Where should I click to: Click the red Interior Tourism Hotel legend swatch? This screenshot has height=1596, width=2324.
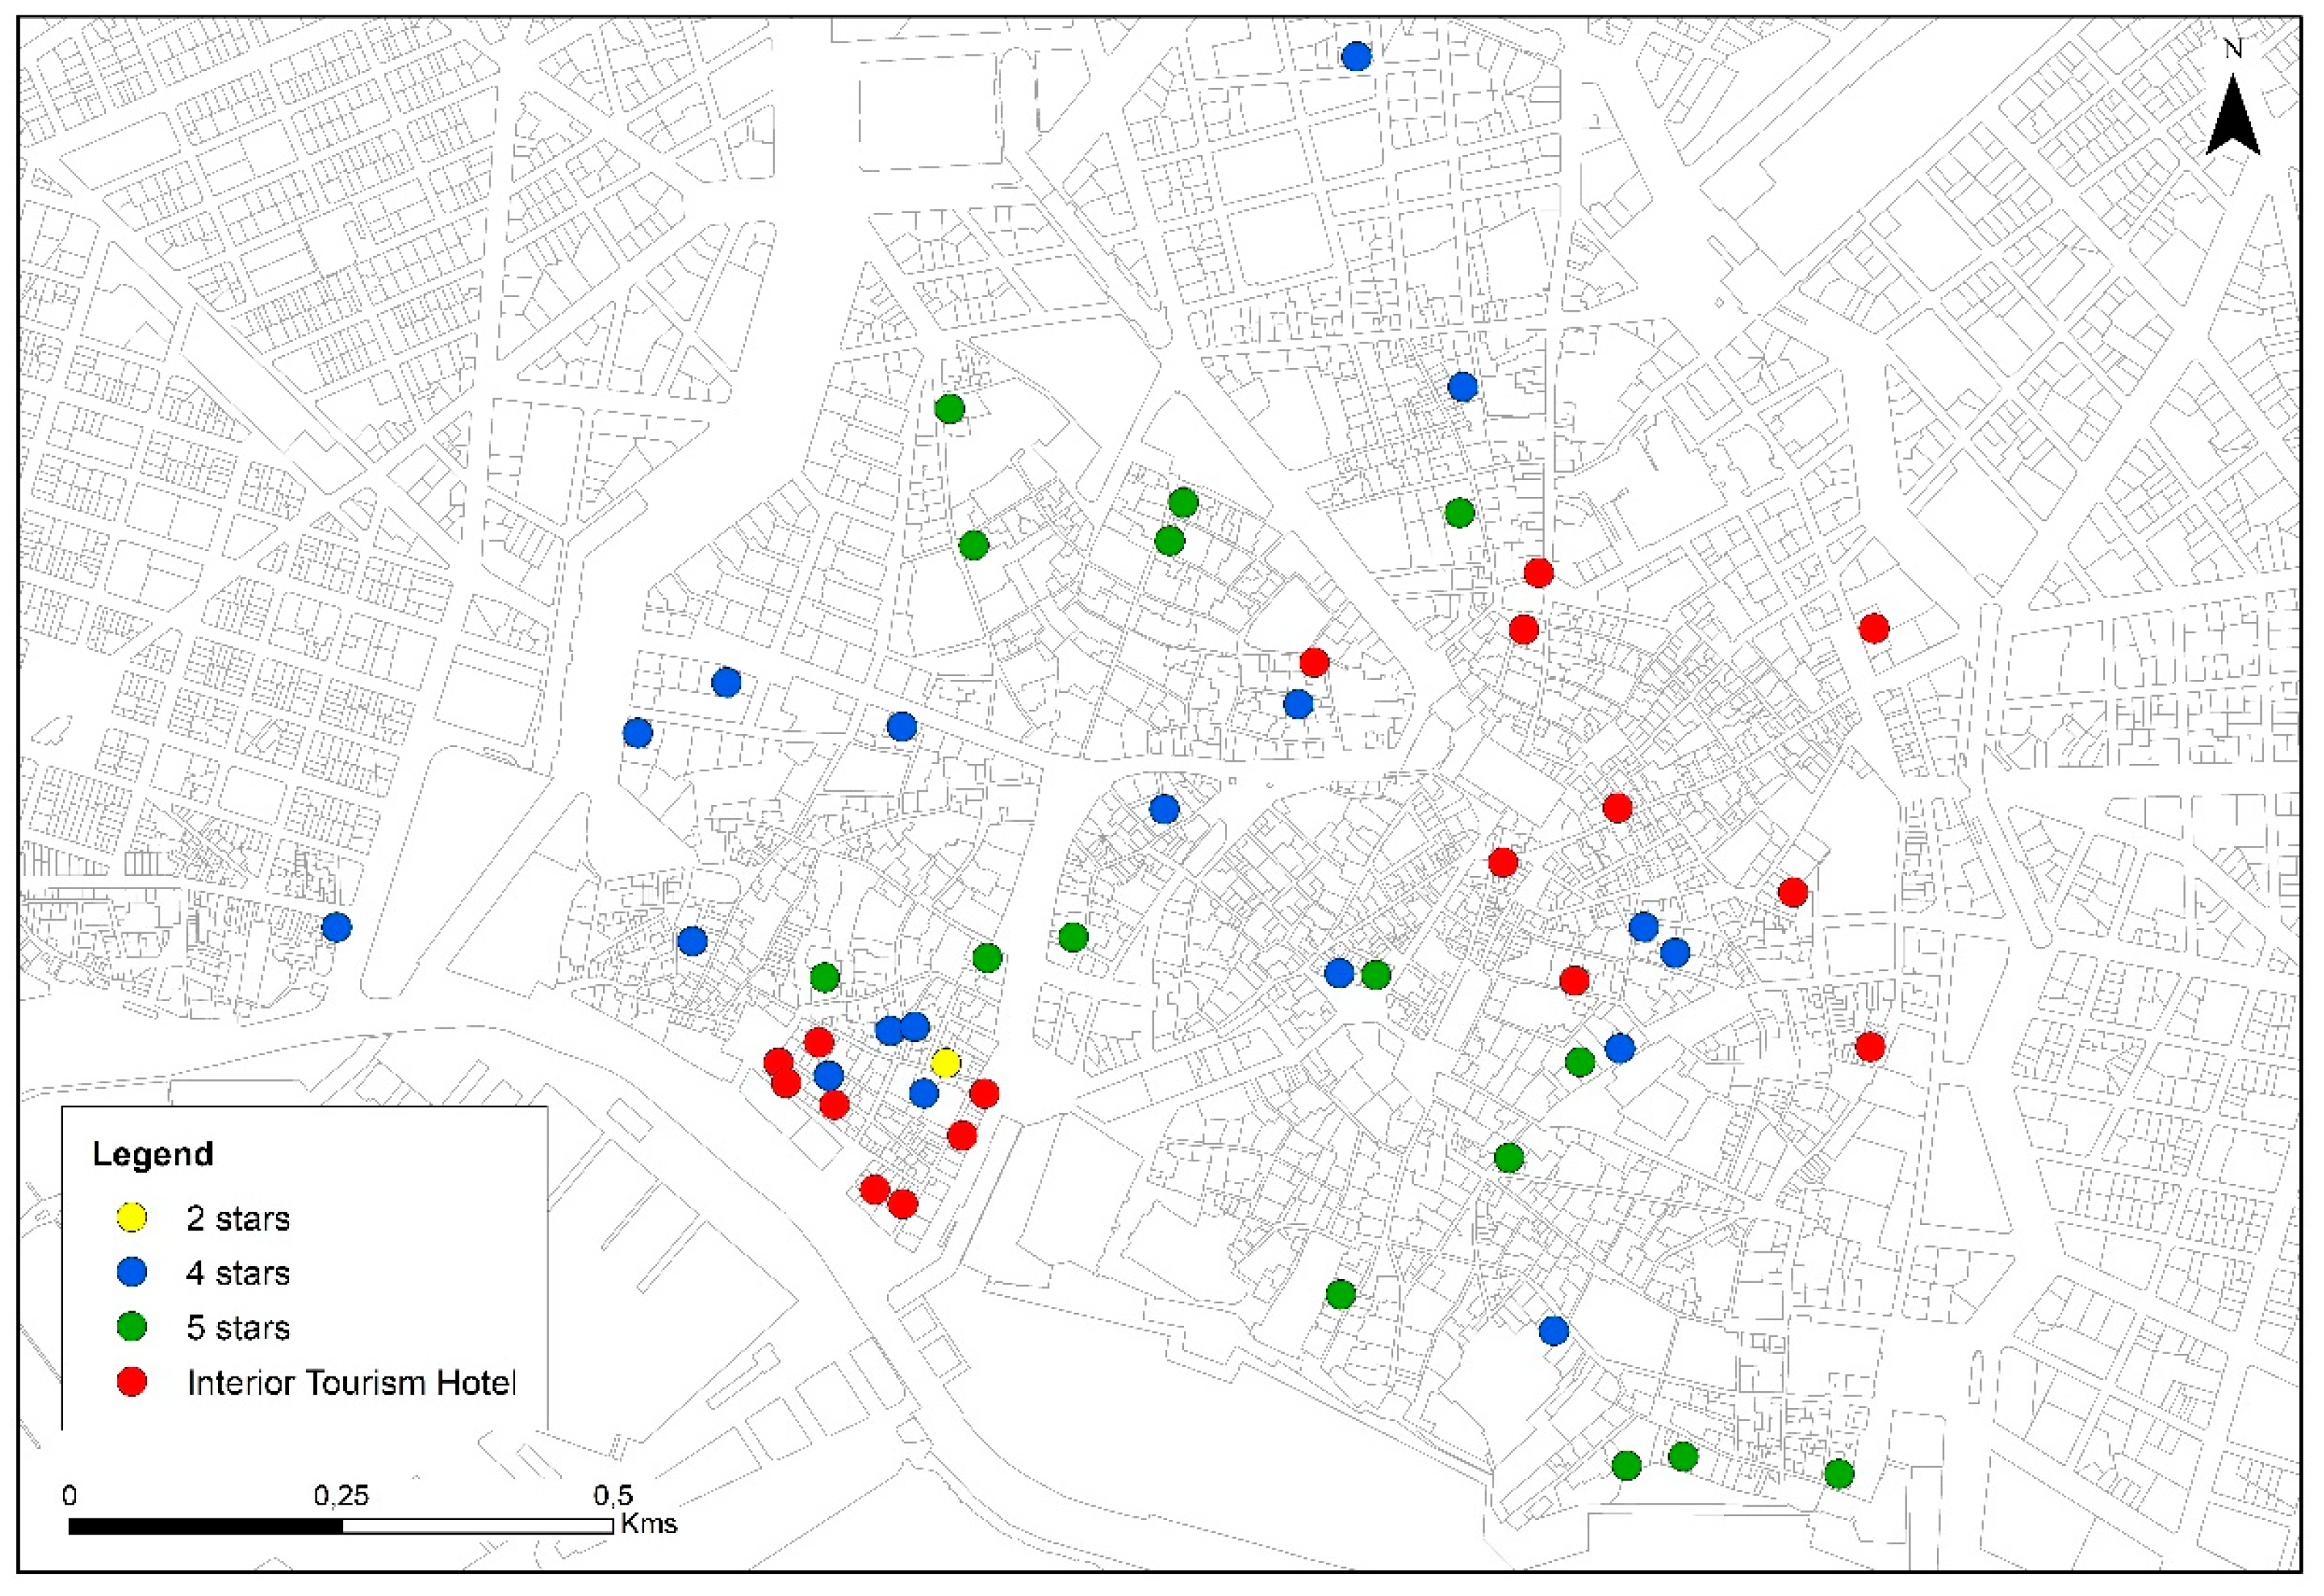(132, 1382)
